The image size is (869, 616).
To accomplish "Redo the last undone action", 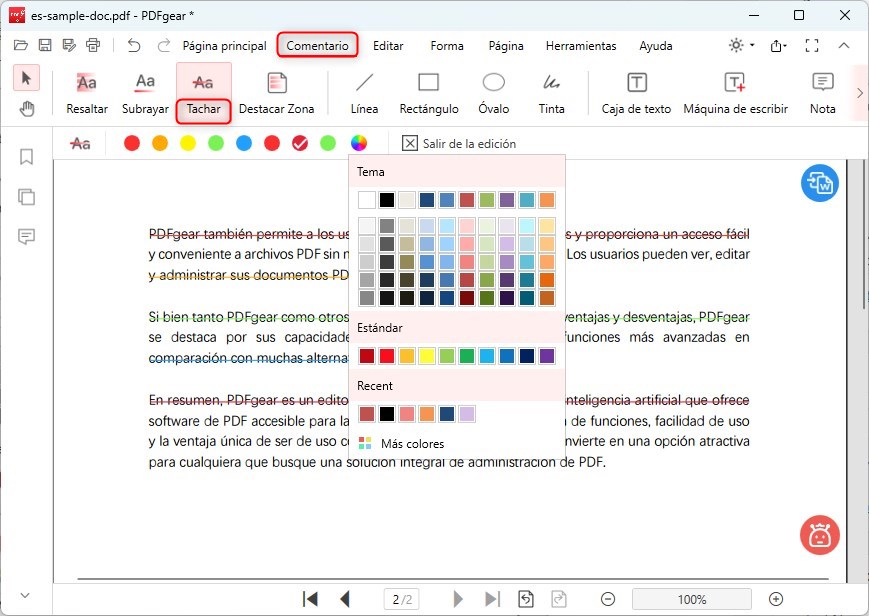I will click(x=163, y=45).
